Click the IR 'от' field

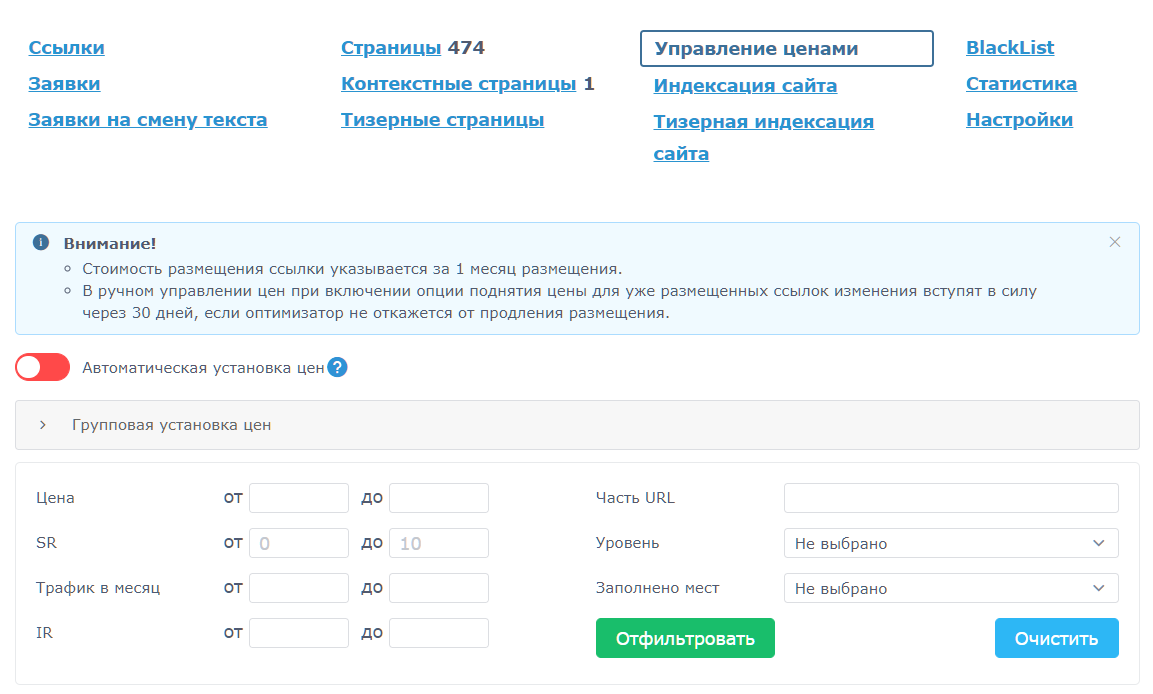[299, 633]
